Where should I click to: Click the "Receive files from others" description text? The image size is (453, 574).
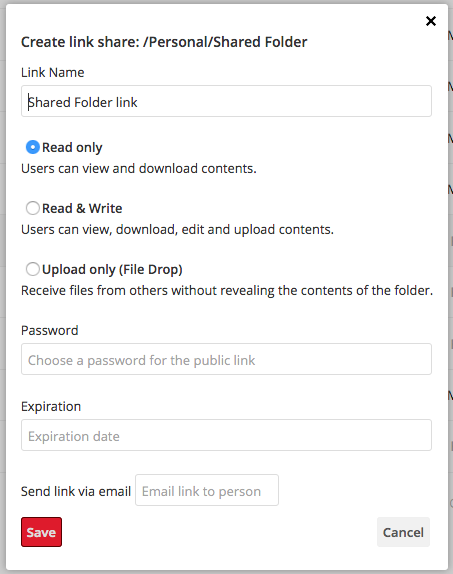pyautogui.click(x=227, y=291)
